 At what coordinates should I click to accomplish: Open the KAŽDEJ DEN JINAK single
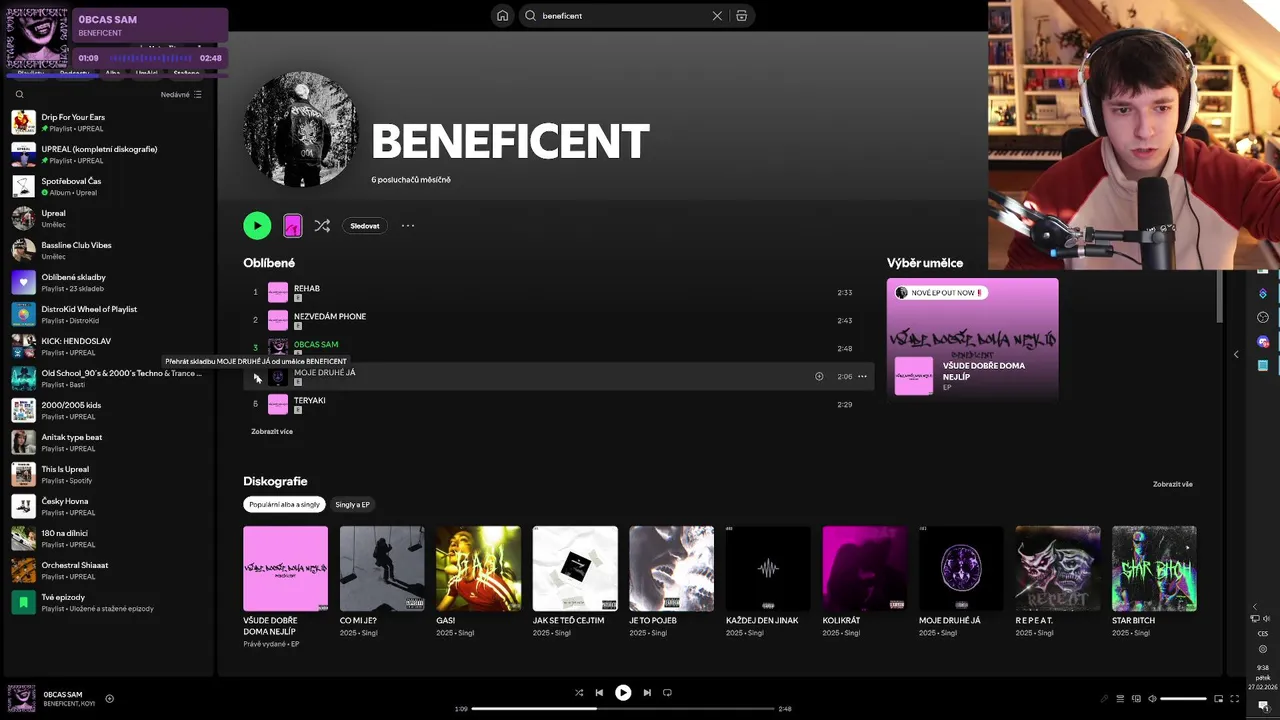768,569
